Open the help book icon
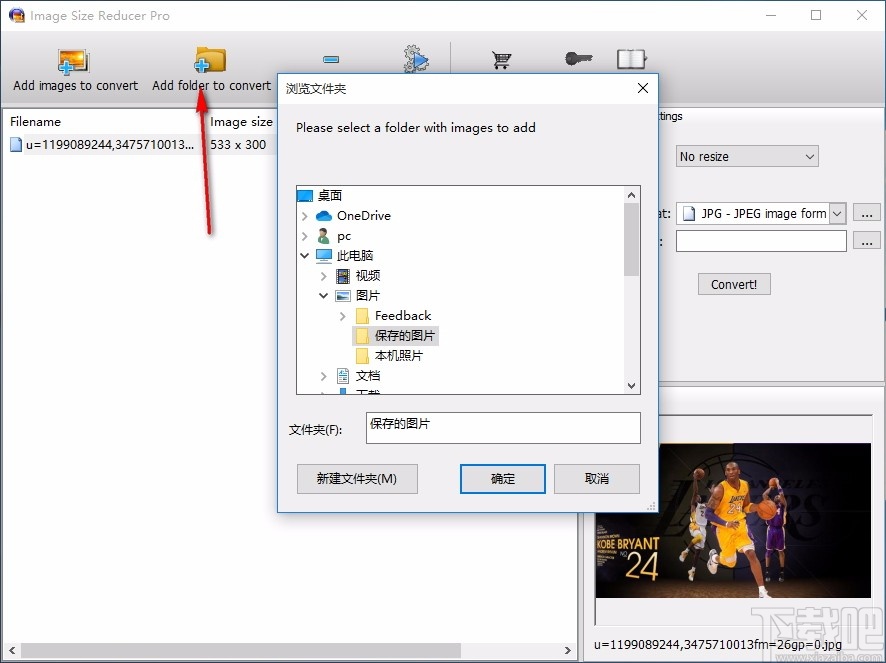 (x=631, y=58)
